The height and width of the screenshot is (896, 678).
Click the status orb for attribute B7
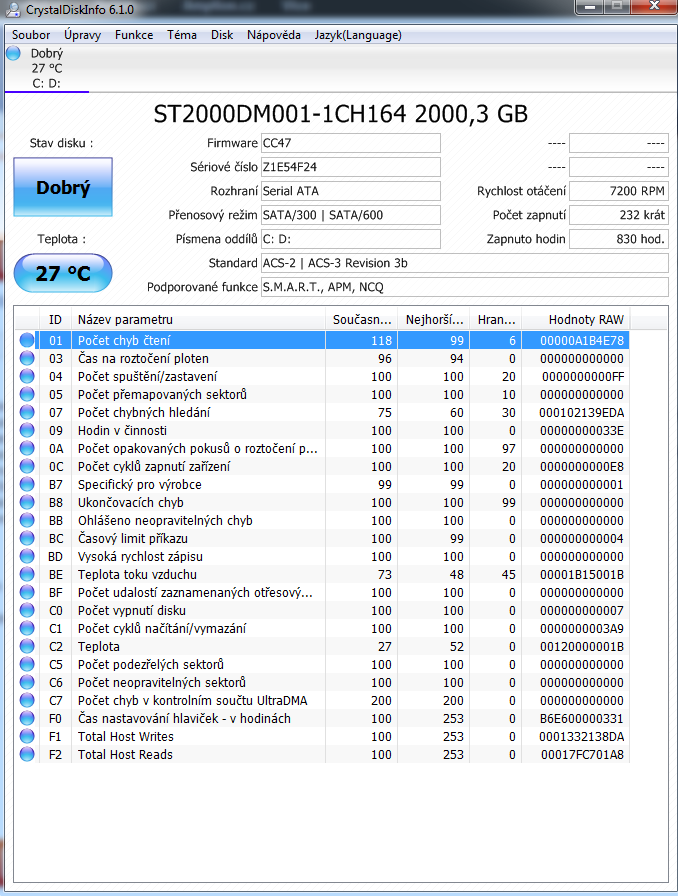point(27,485)
